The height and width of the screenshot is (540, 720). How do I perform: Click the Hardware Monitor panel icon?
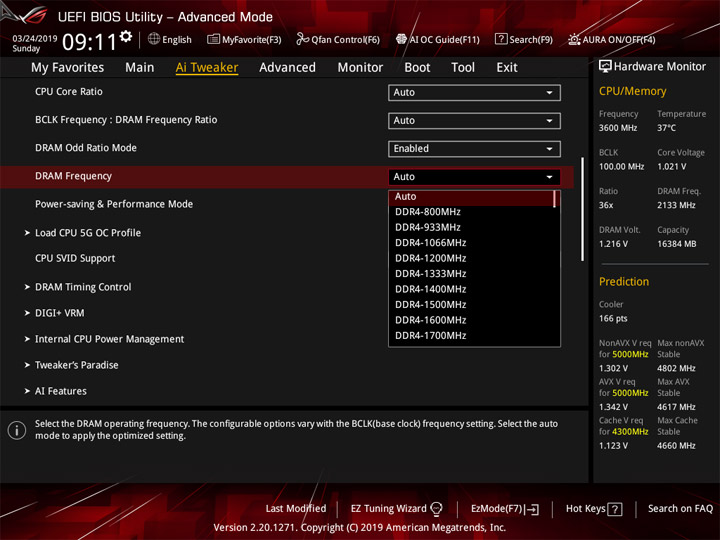click(605, 66)
